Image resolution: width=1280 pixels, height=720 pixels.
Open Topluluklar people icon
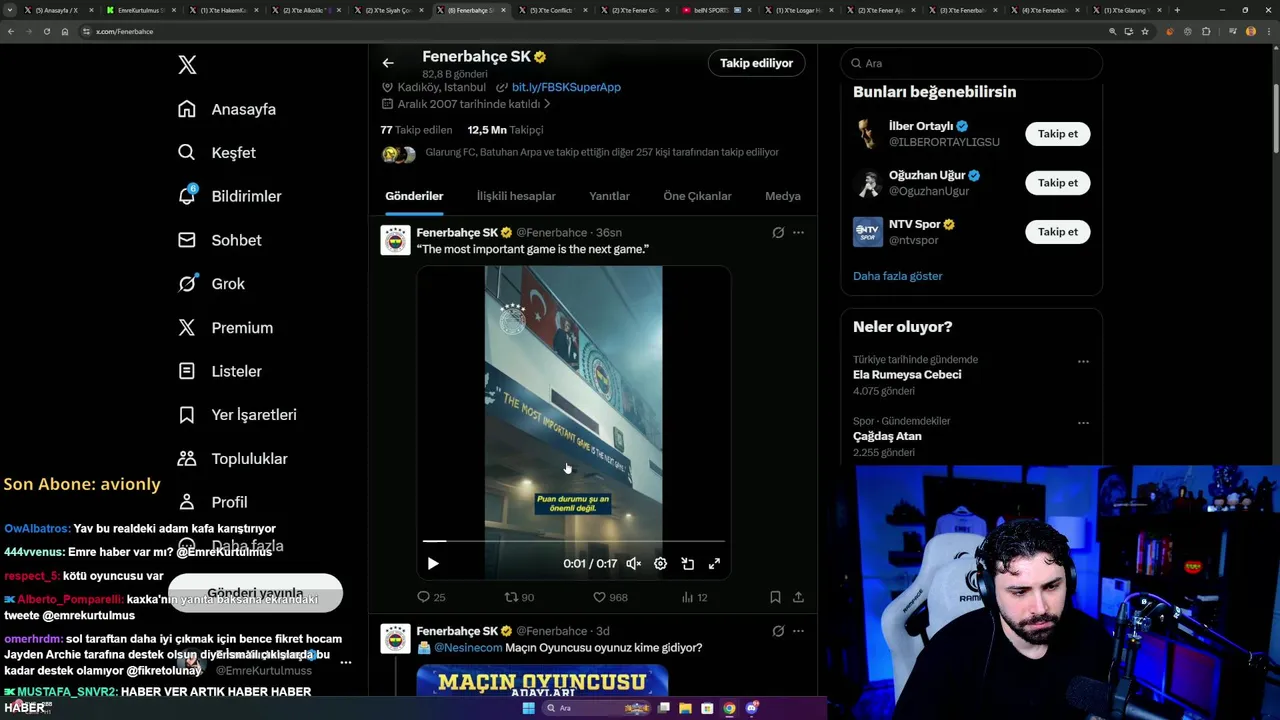[187, 458]
